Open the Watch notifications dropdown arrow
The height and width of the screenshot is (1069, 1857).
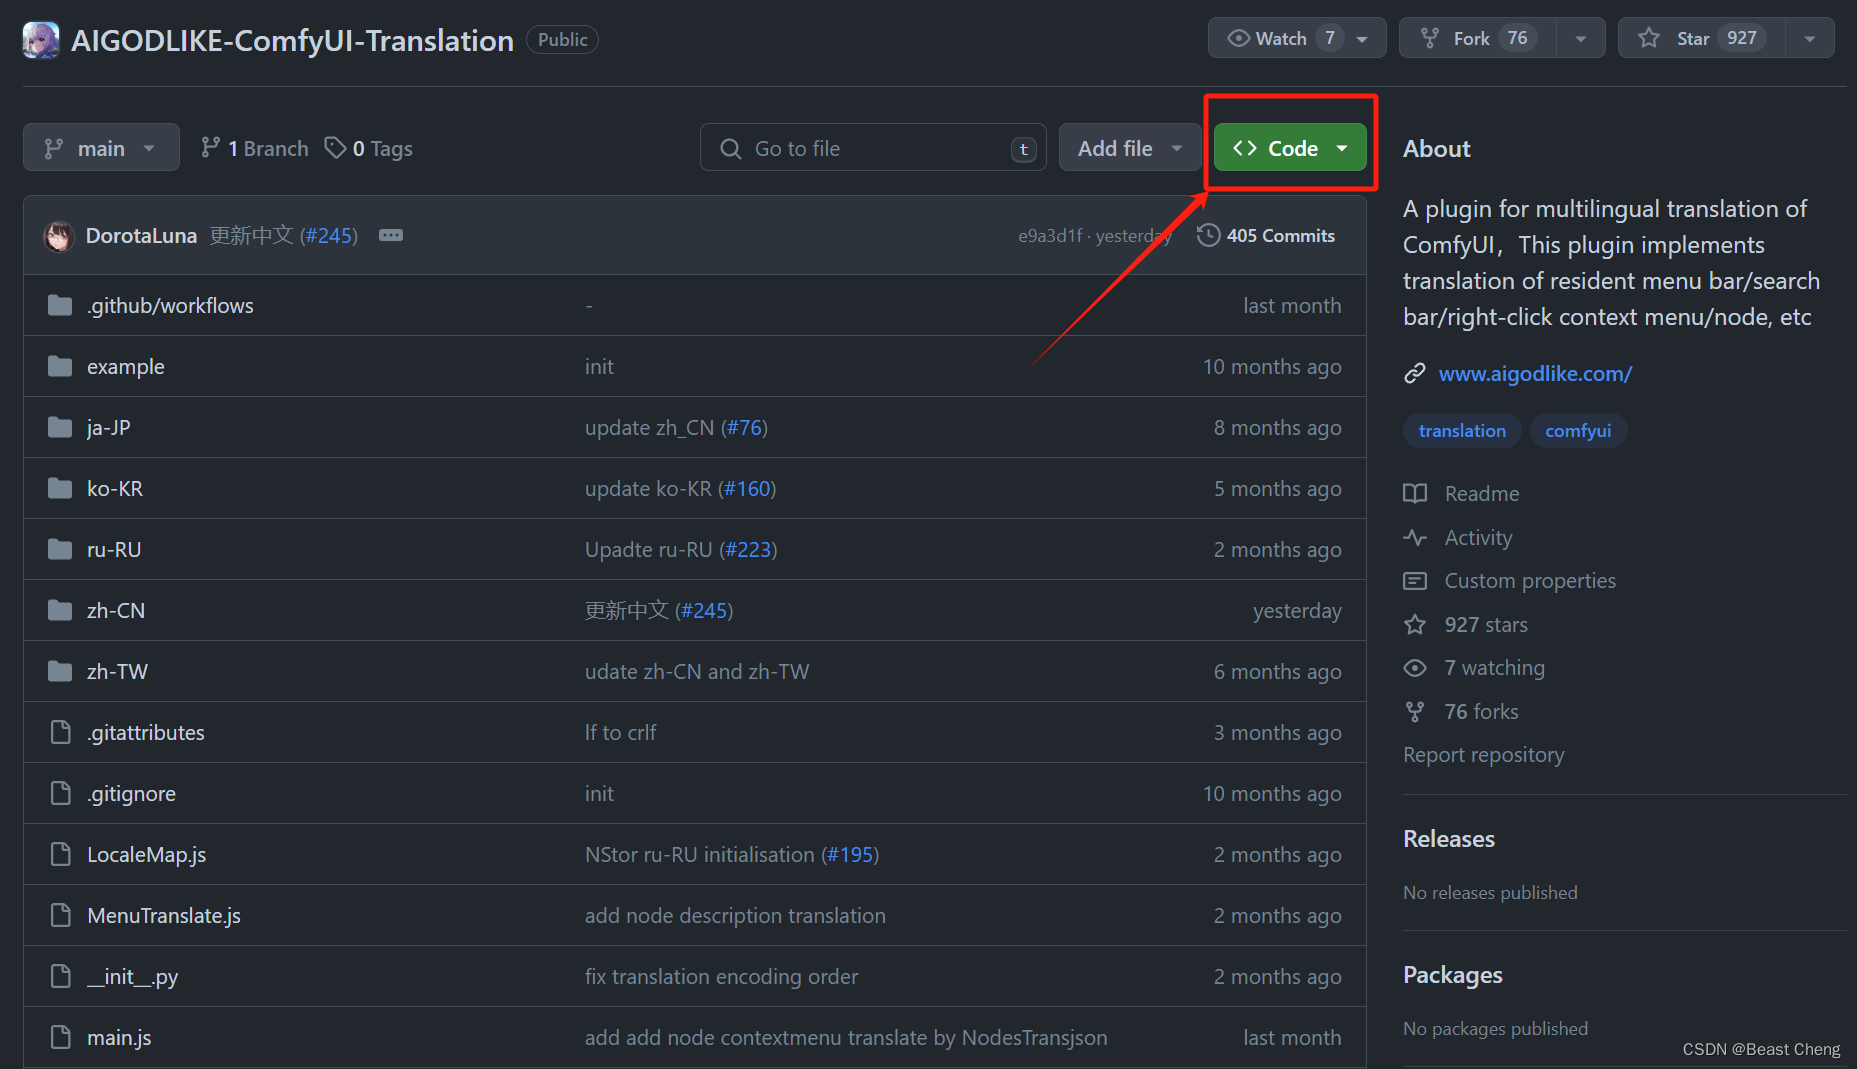tap(1362, 39)
